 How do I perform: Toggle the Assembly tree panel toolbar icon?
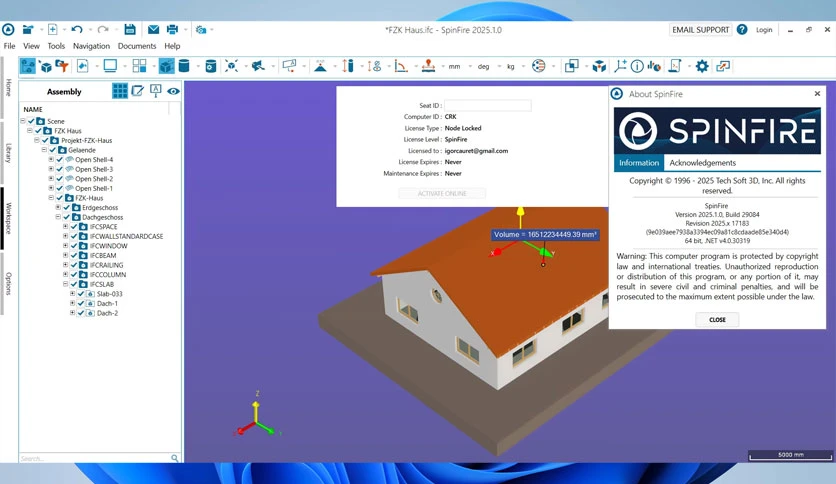coord(28,66)
